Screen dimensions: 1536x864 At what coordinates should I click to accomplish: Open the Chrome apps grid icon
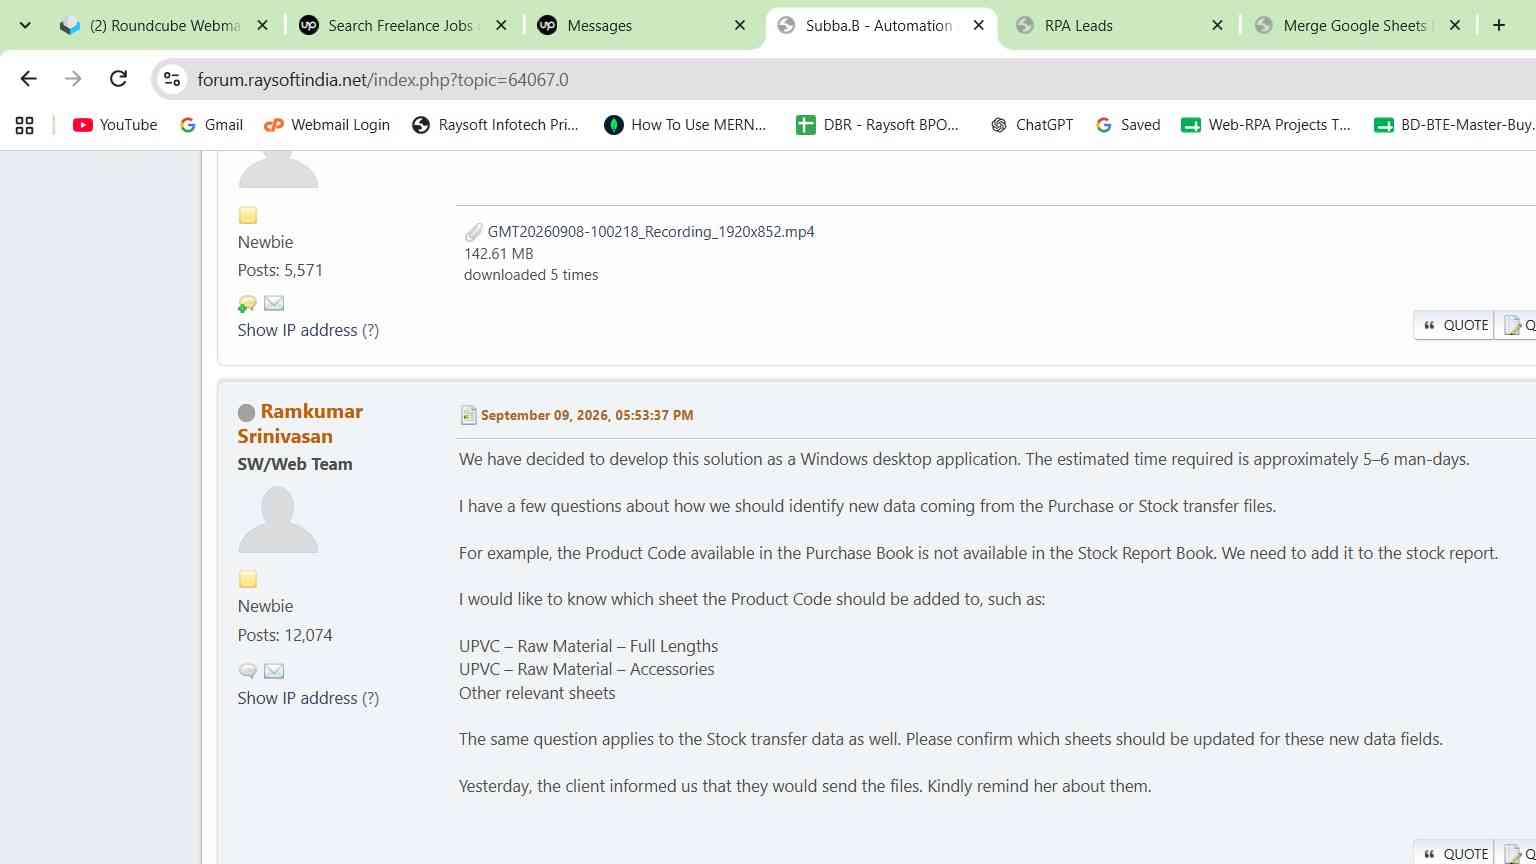click(x=24, y=125)
